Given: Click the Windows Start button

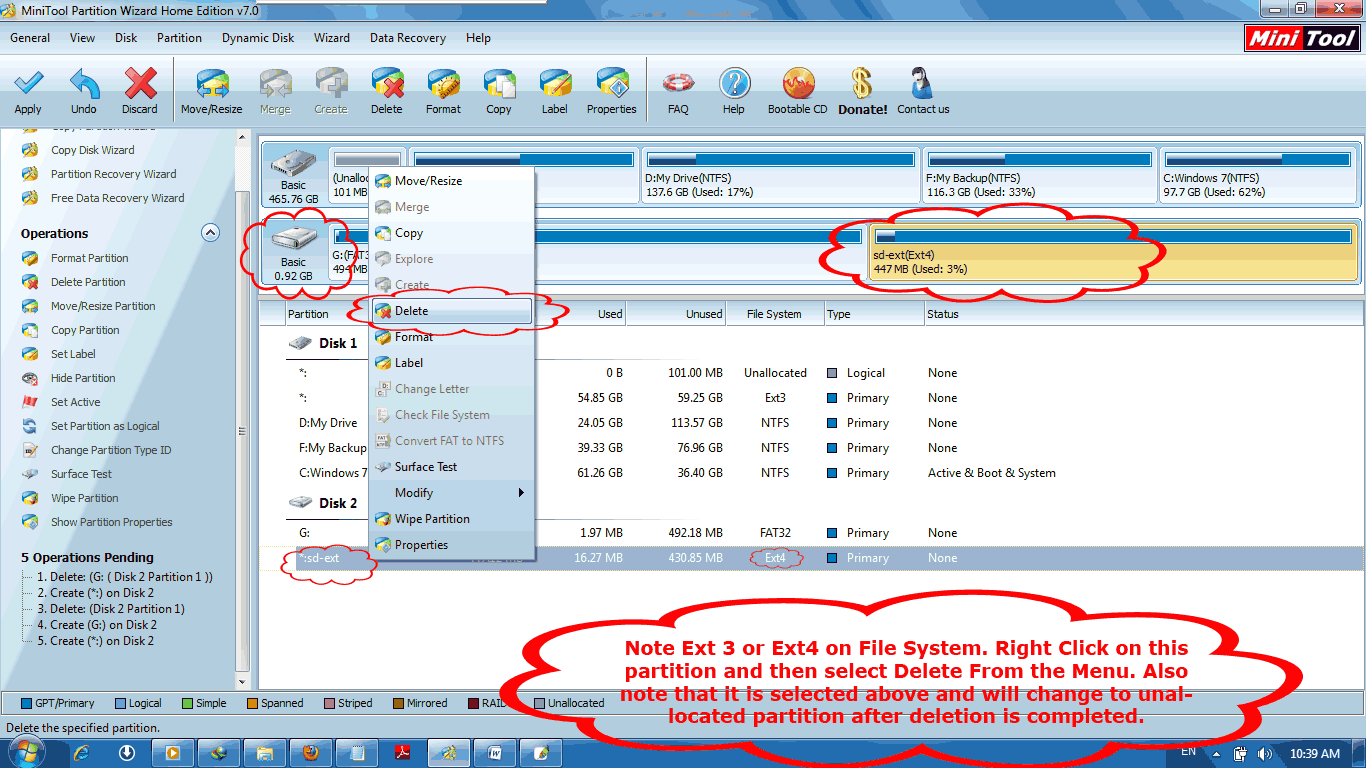Looking at the screenshot, I should (26, 752).
